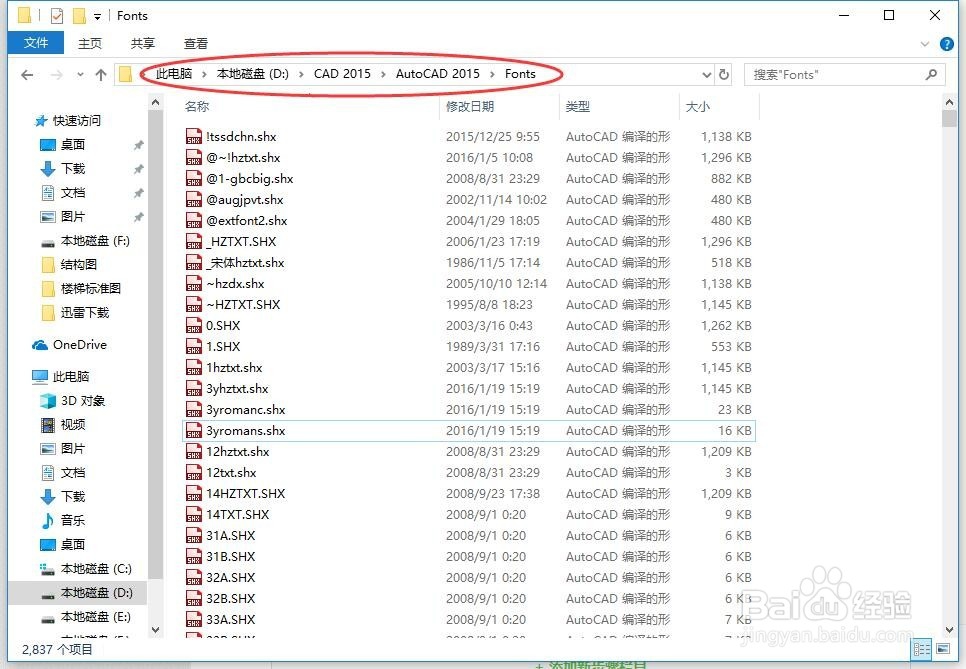Go up one folder level arrow
This screenshot has width=966, height=669.
click(x=101, y=75)
